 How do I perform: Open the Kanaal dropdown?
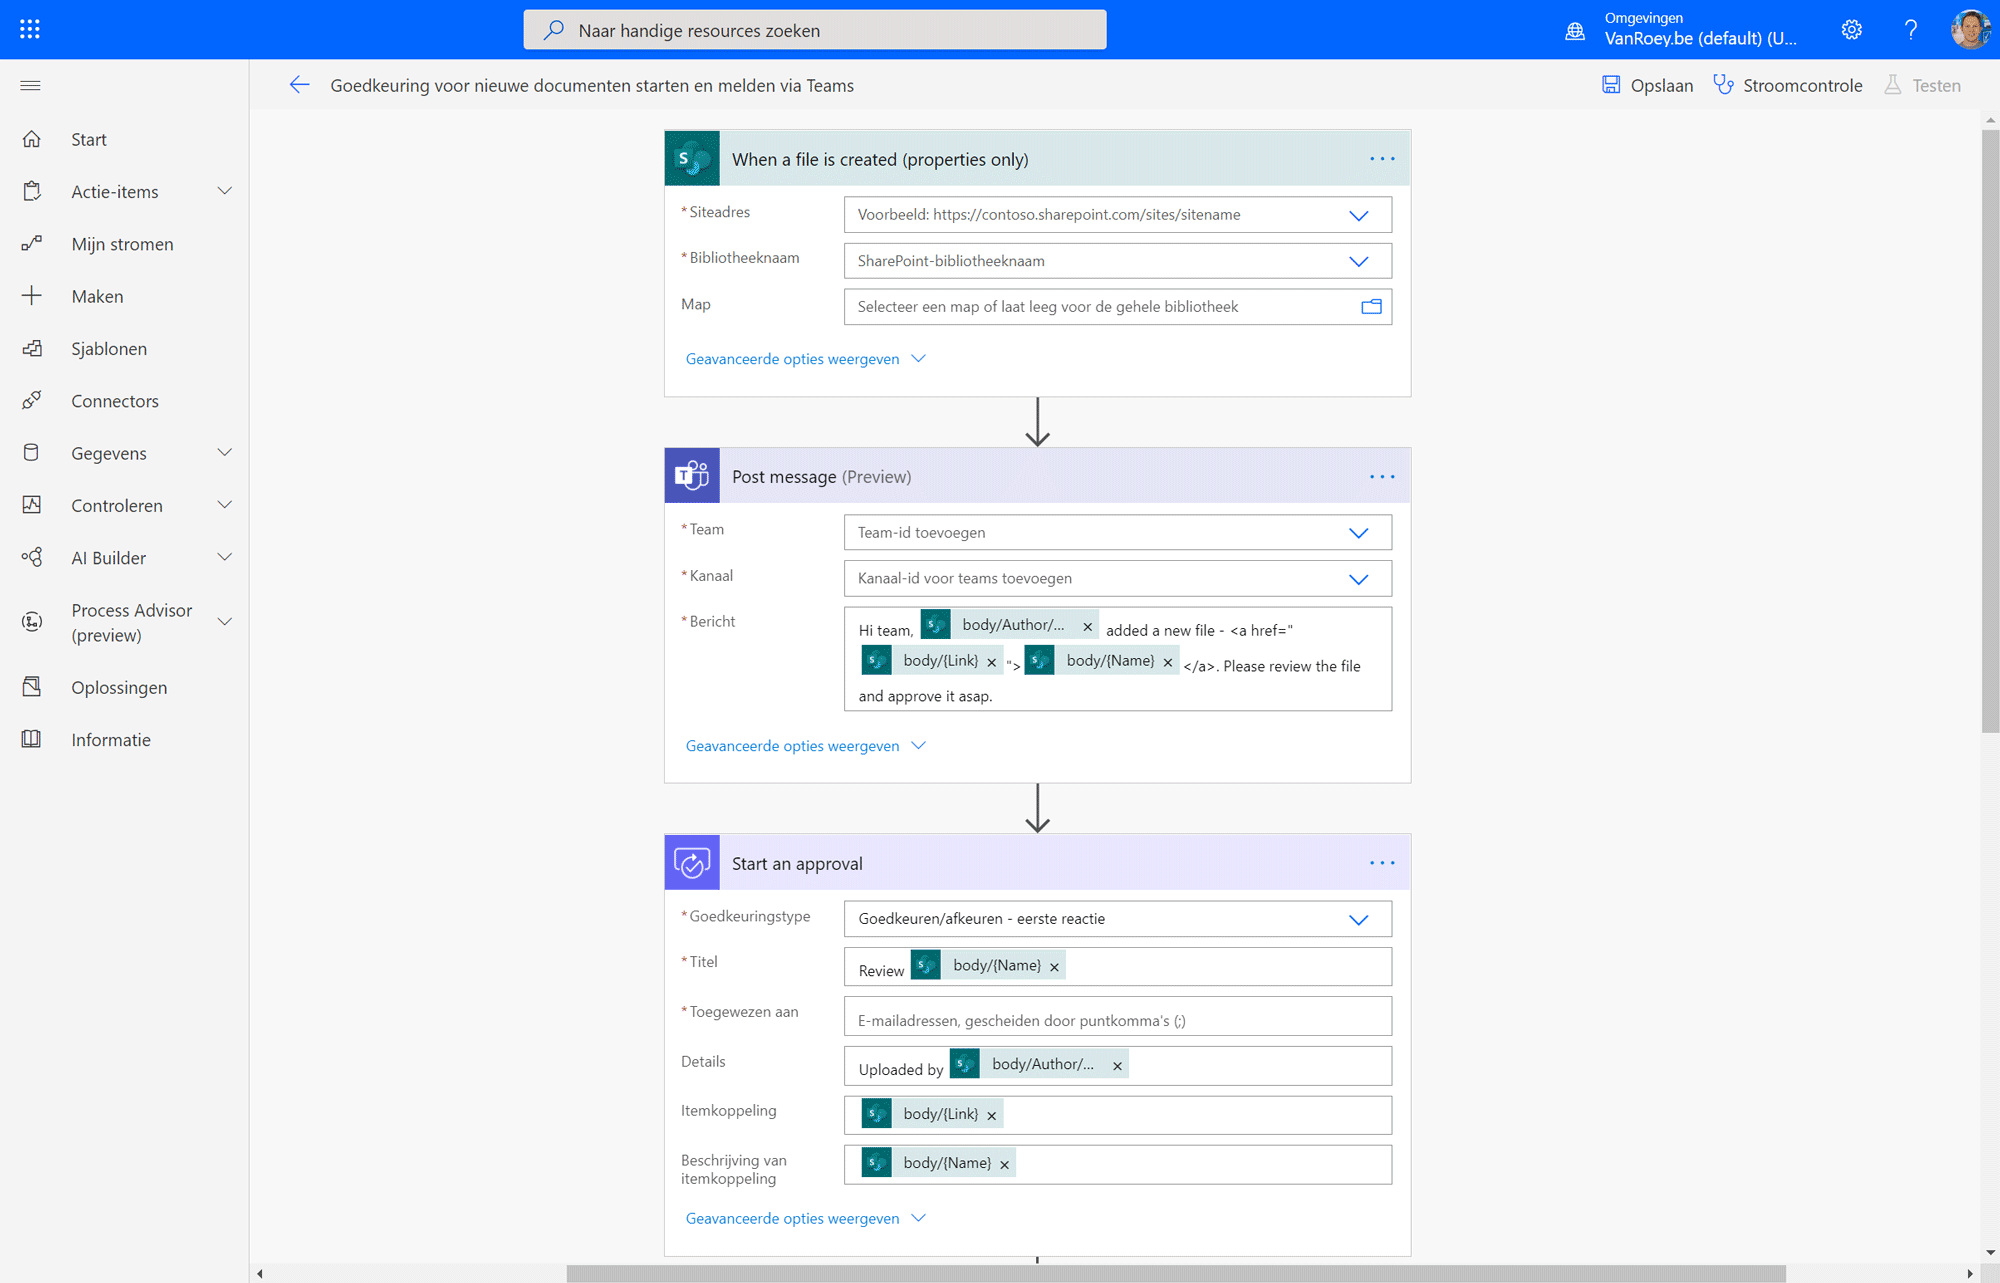tap(1358, 579)
